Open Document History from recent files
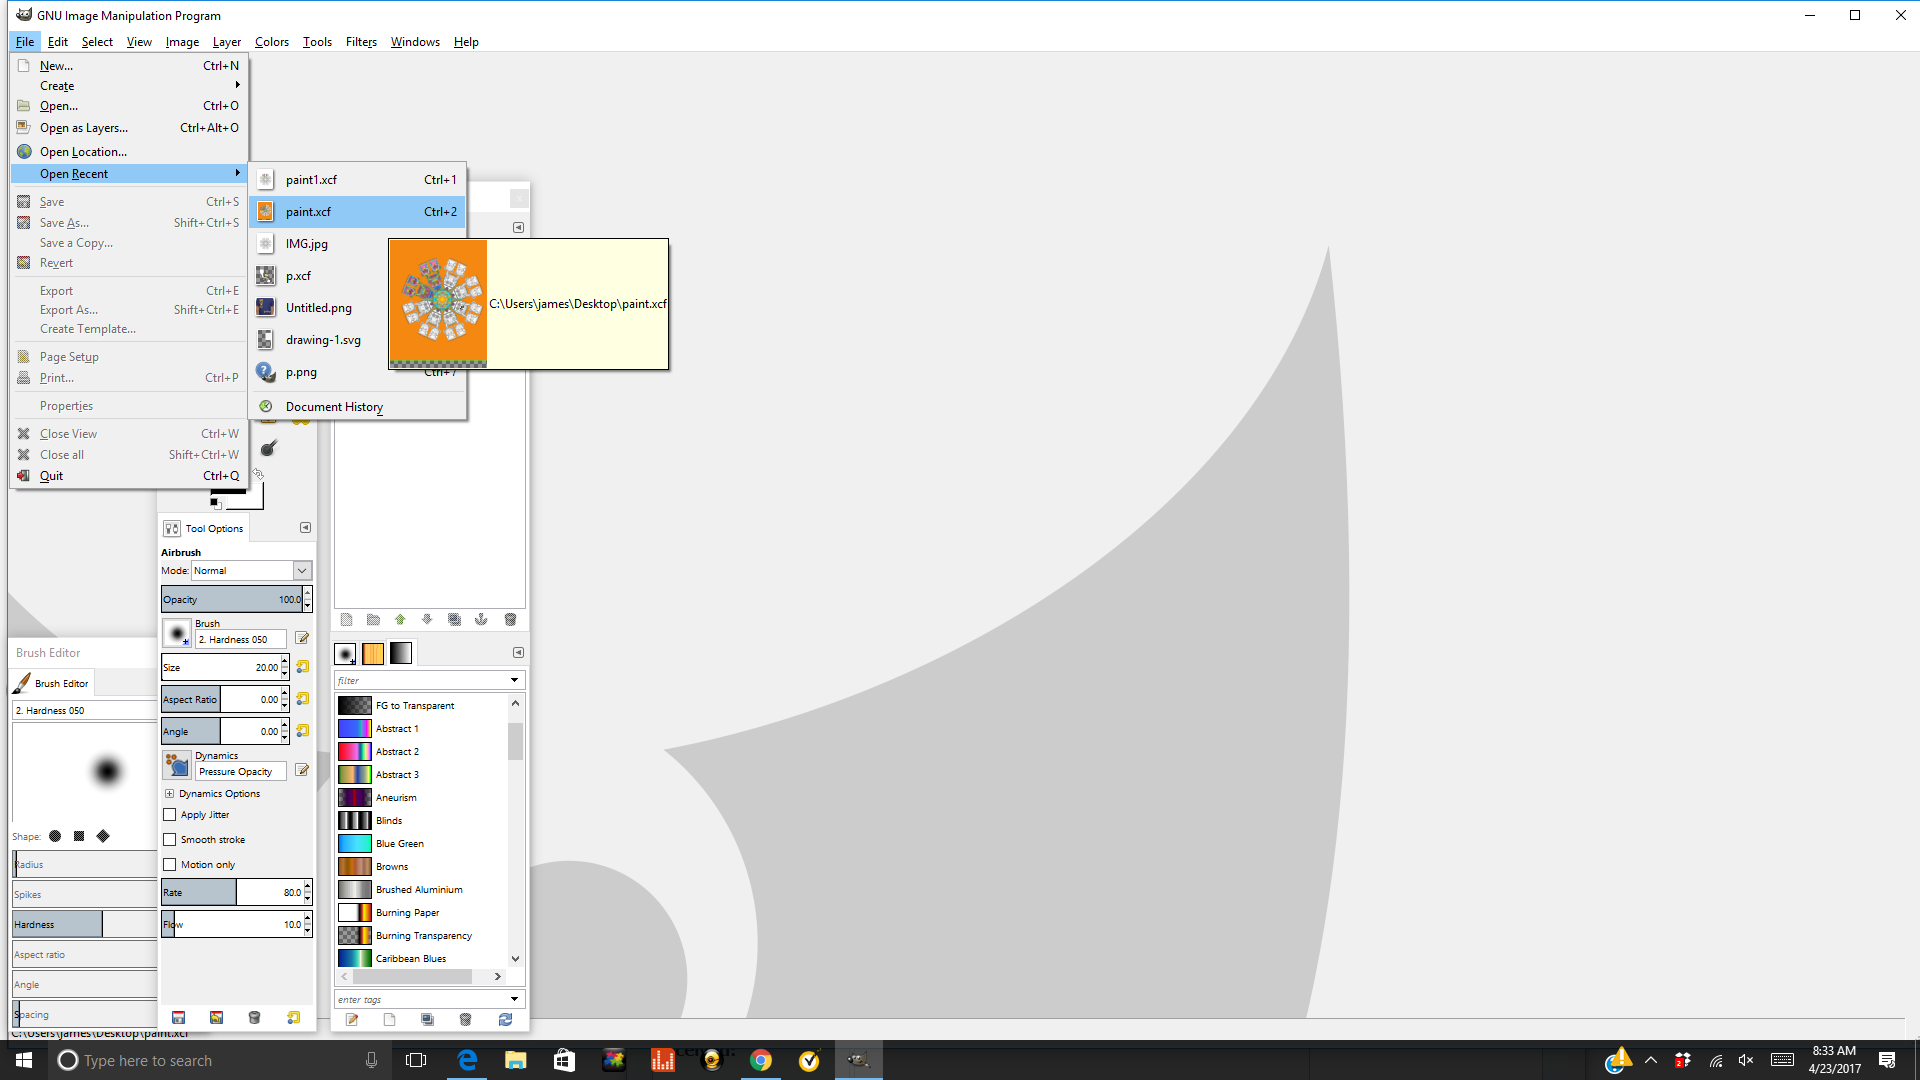 pos(358,407)
